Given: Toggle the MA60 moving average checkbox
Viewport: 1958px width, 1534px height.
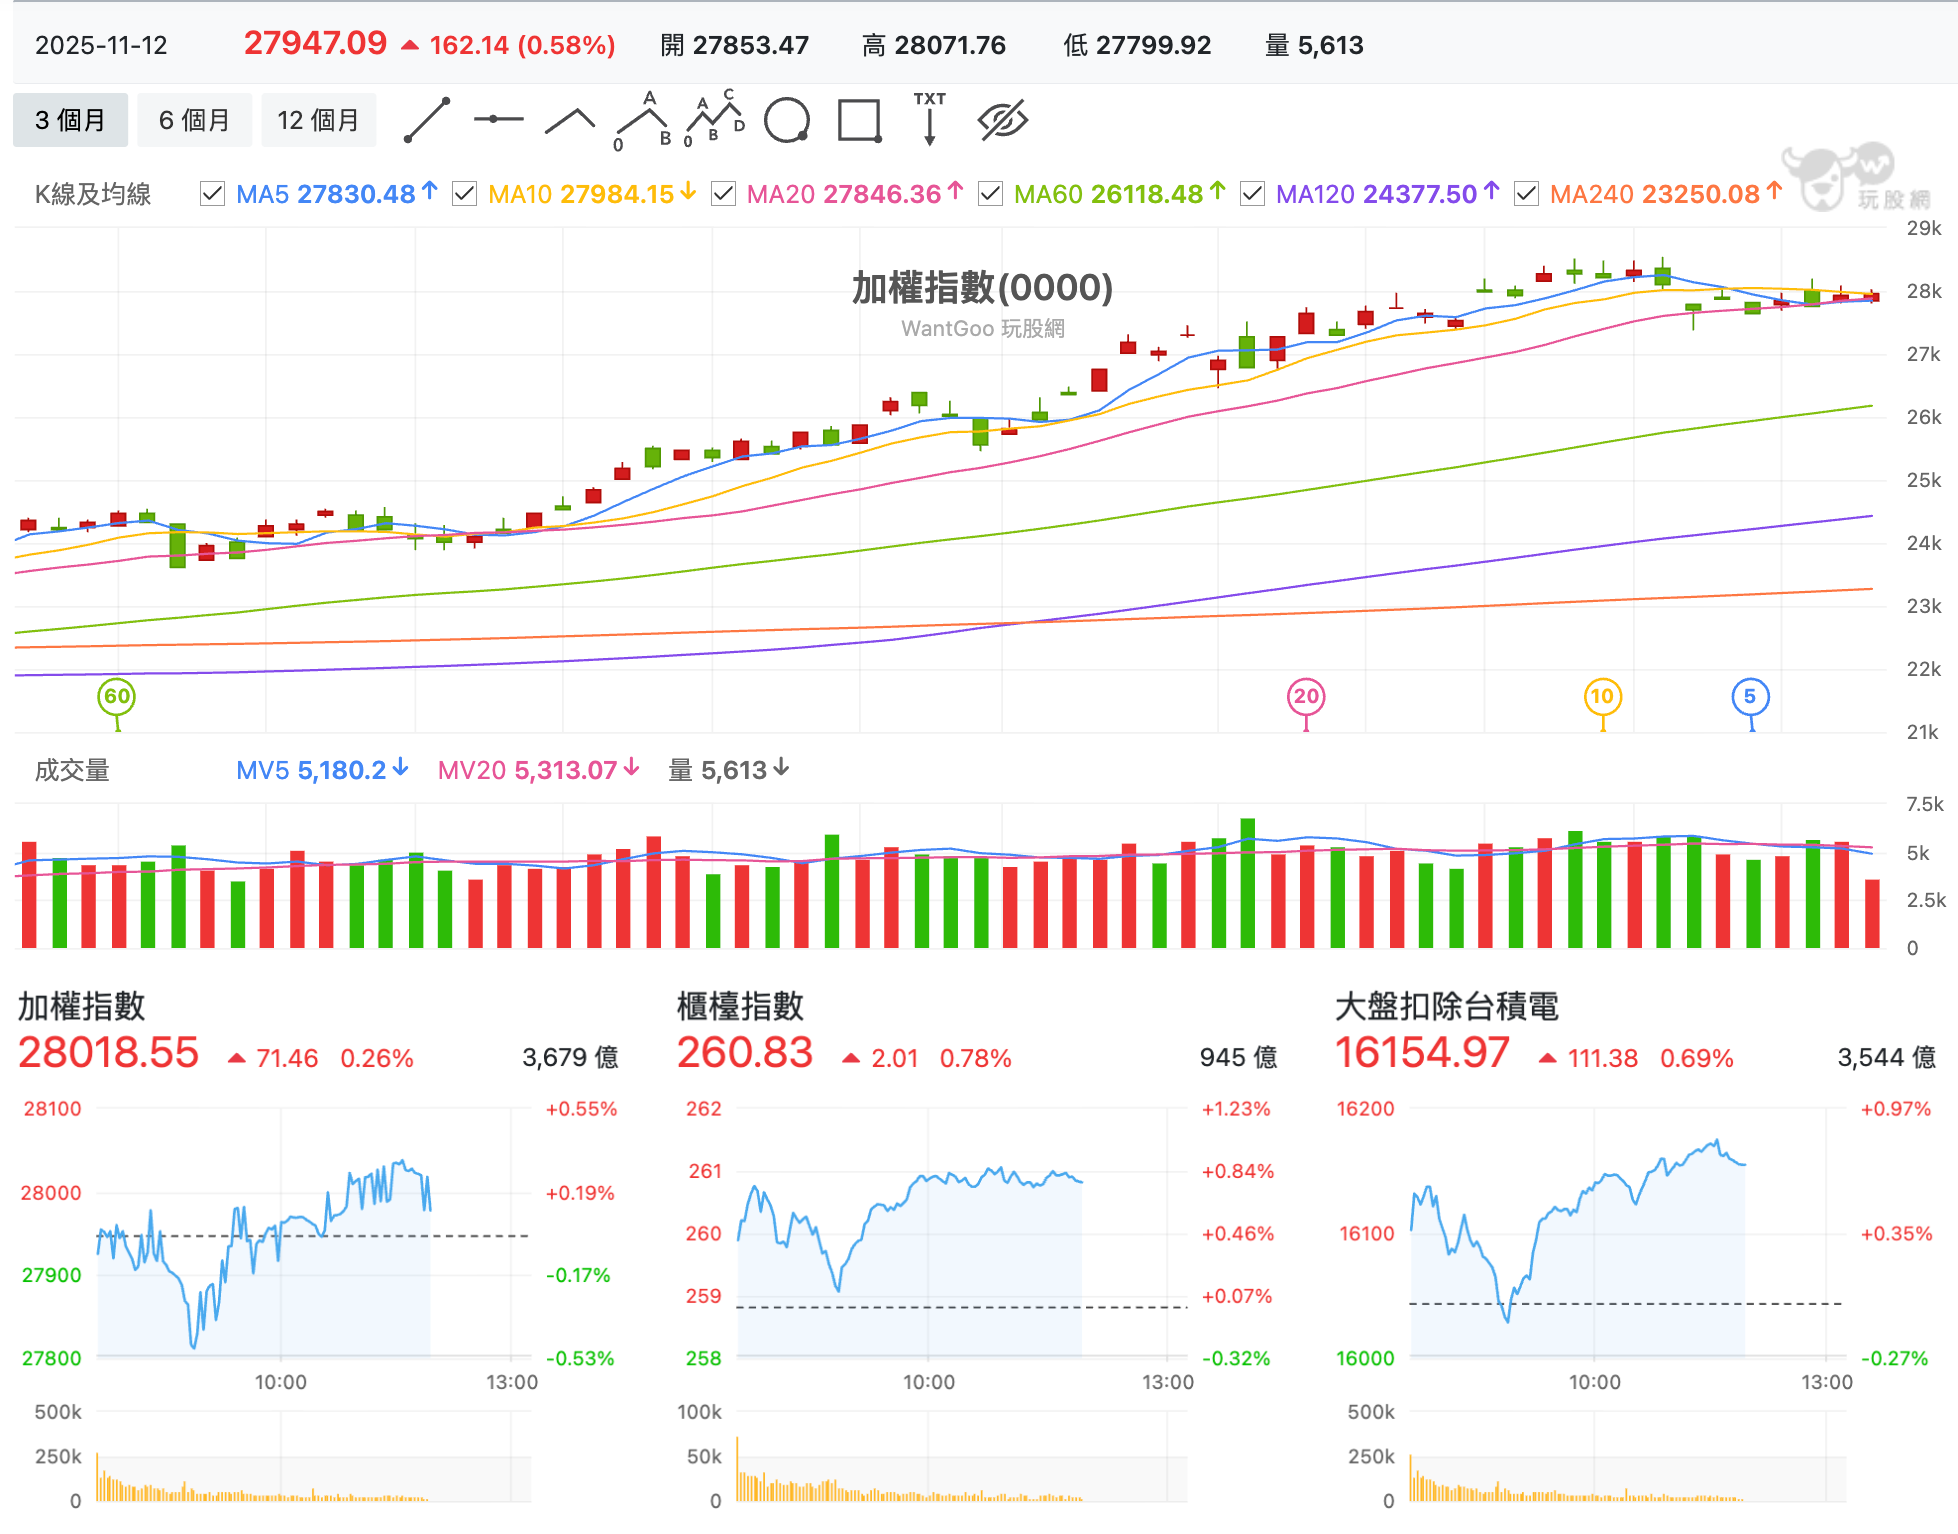Looking at the screenshot, I should click(x=990, y=194).
